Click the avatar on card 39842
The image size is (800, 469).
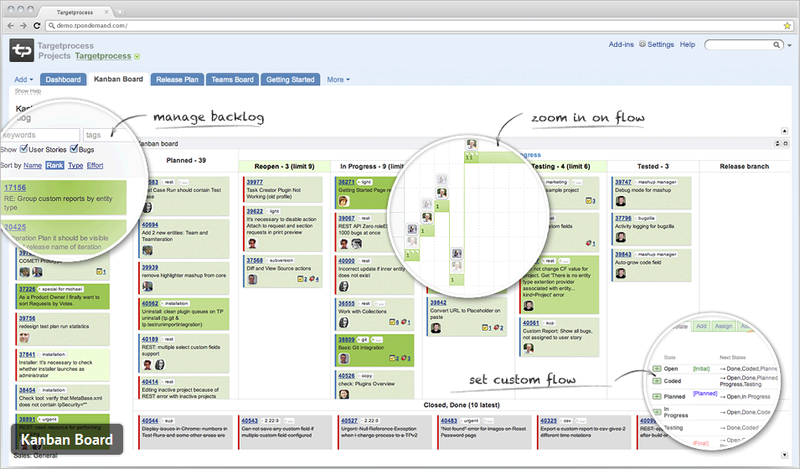click(x=436, y=328)
